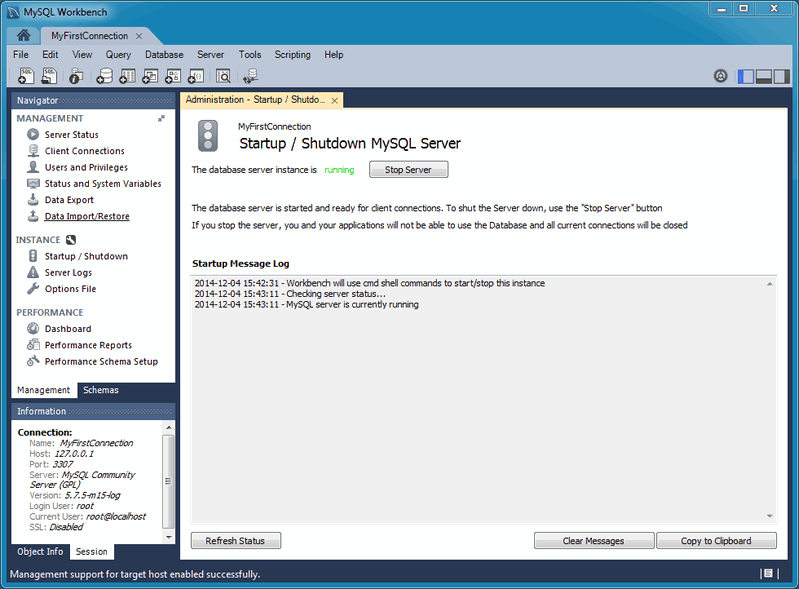Switch to the Schemas navigator tab

100,390
